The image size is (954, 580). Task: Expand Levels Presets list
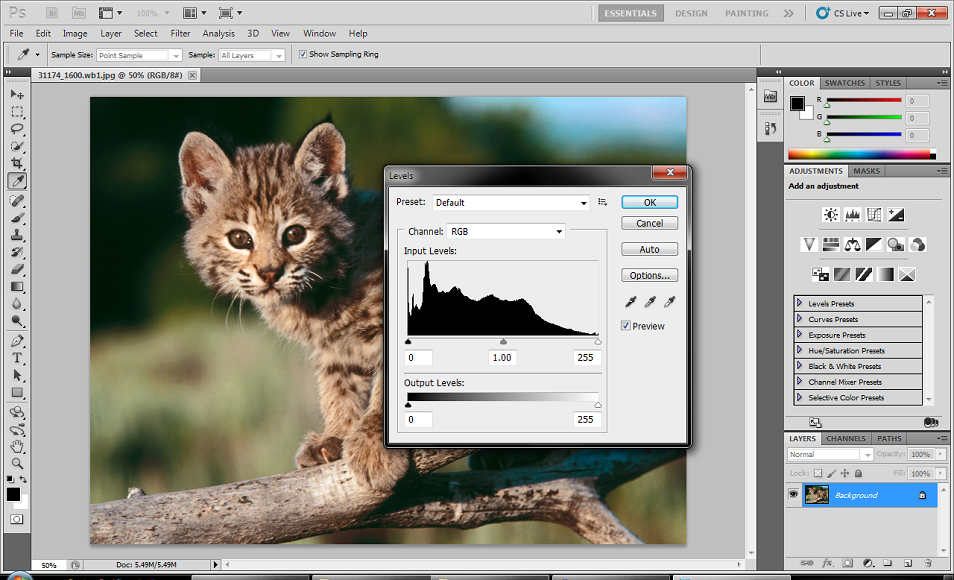pos(799,303)
